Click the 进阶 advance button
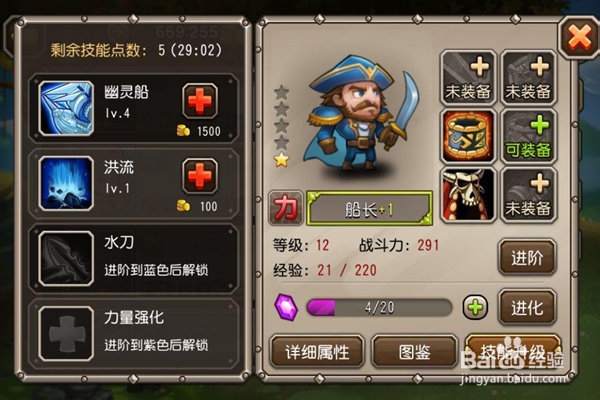 pyautogui.click(x=527, y=258)
